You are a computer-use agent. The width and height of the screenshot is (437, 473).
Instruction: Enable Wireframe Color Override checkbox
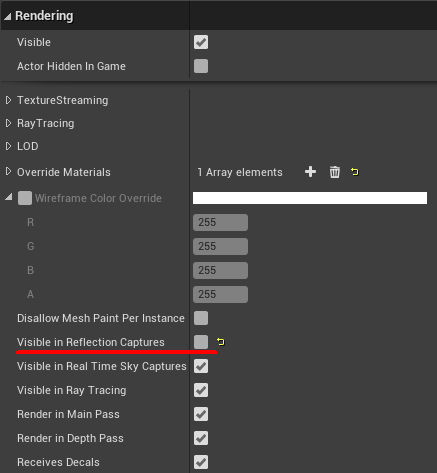[25, 198]
